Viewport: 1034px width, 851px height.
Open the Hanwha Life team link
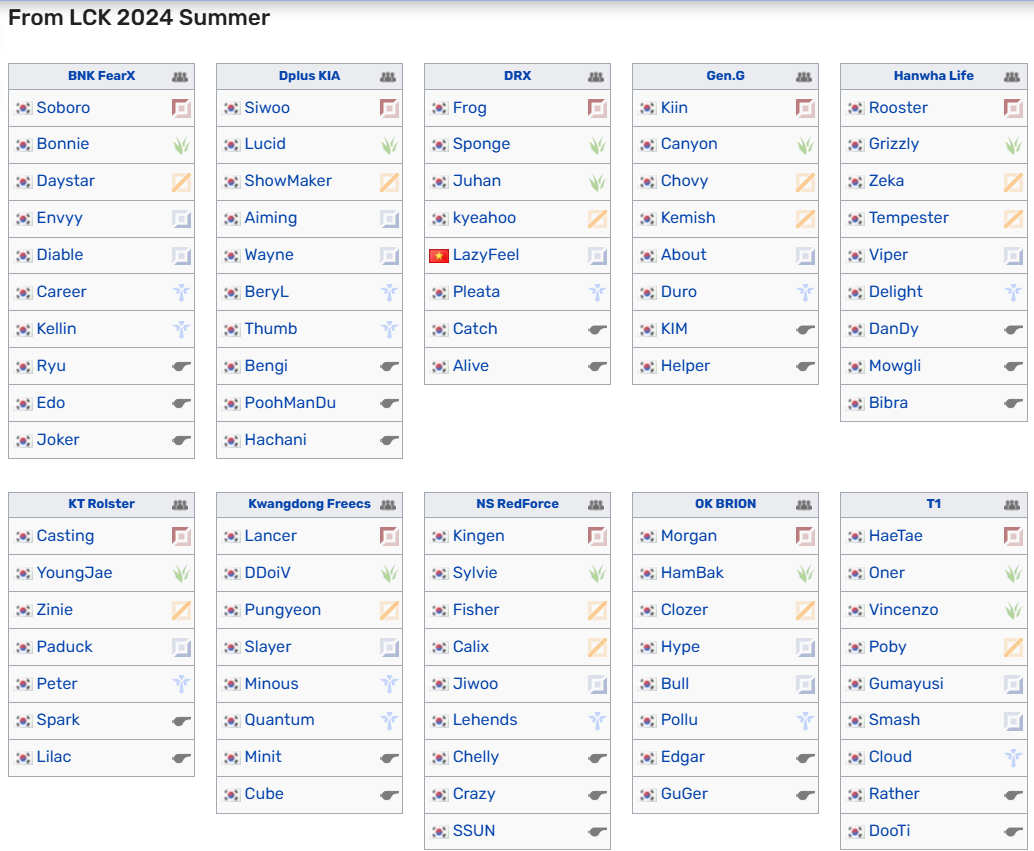(933, 76)
